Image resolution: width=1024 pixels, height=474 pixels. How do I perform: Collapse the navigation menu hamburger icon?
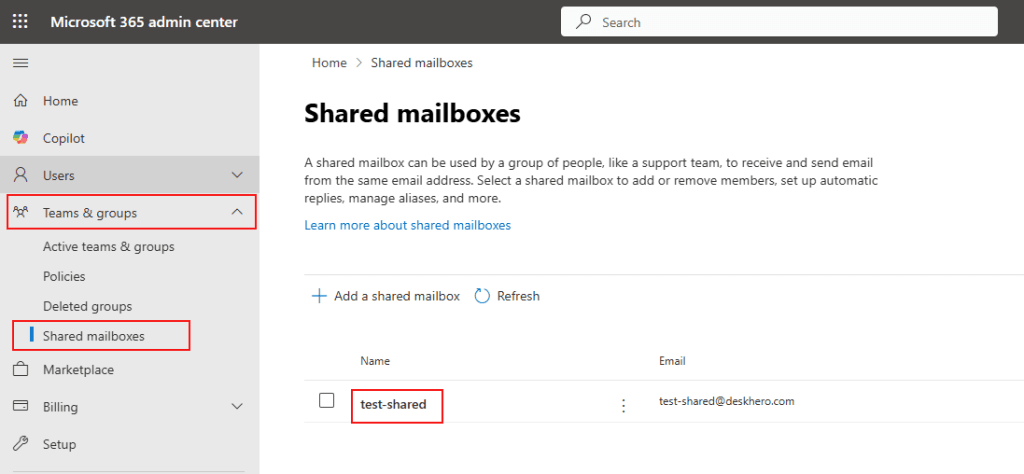coord(20,63)
